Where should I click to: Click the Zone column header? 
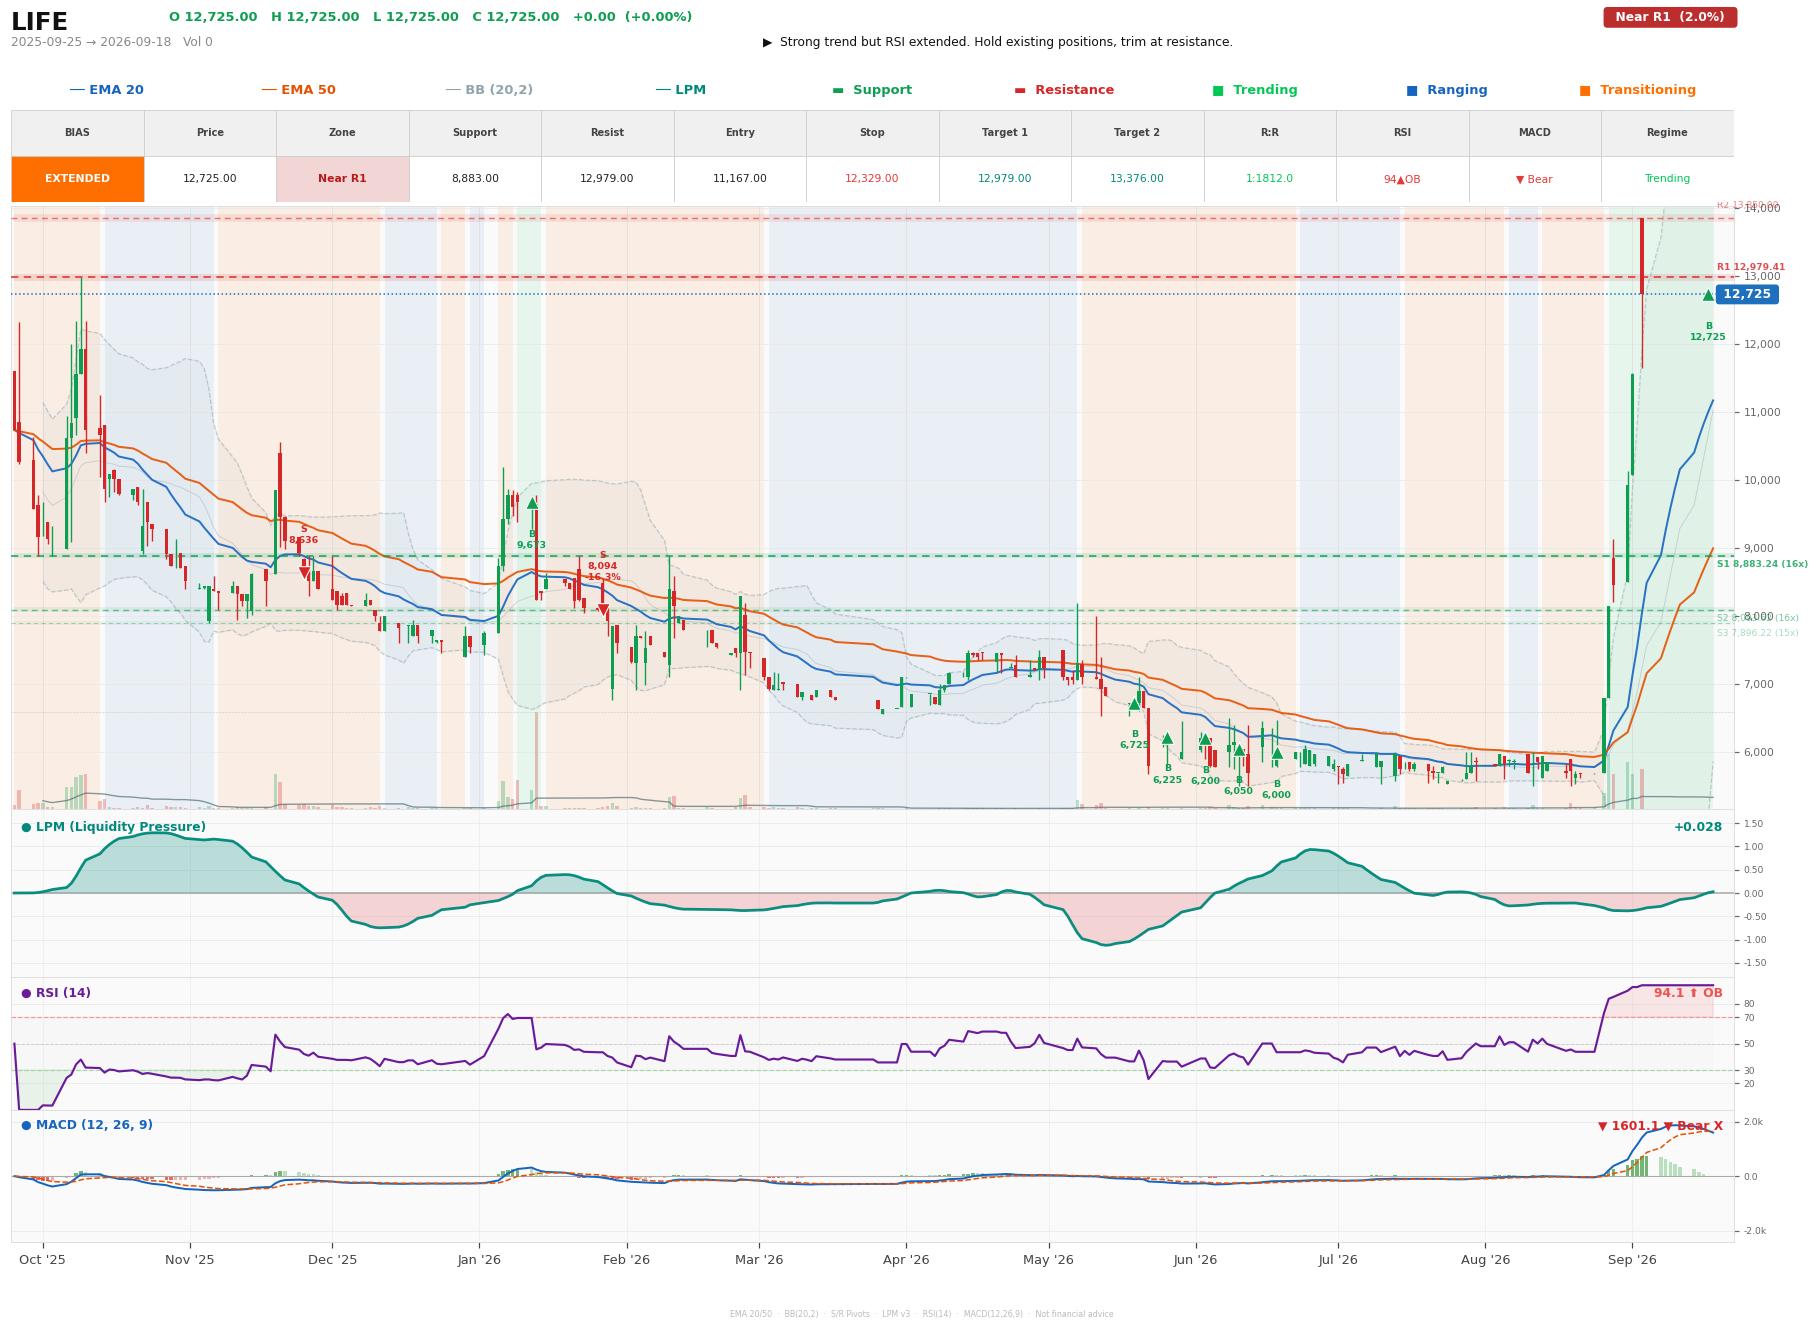(x=342, y=133)
